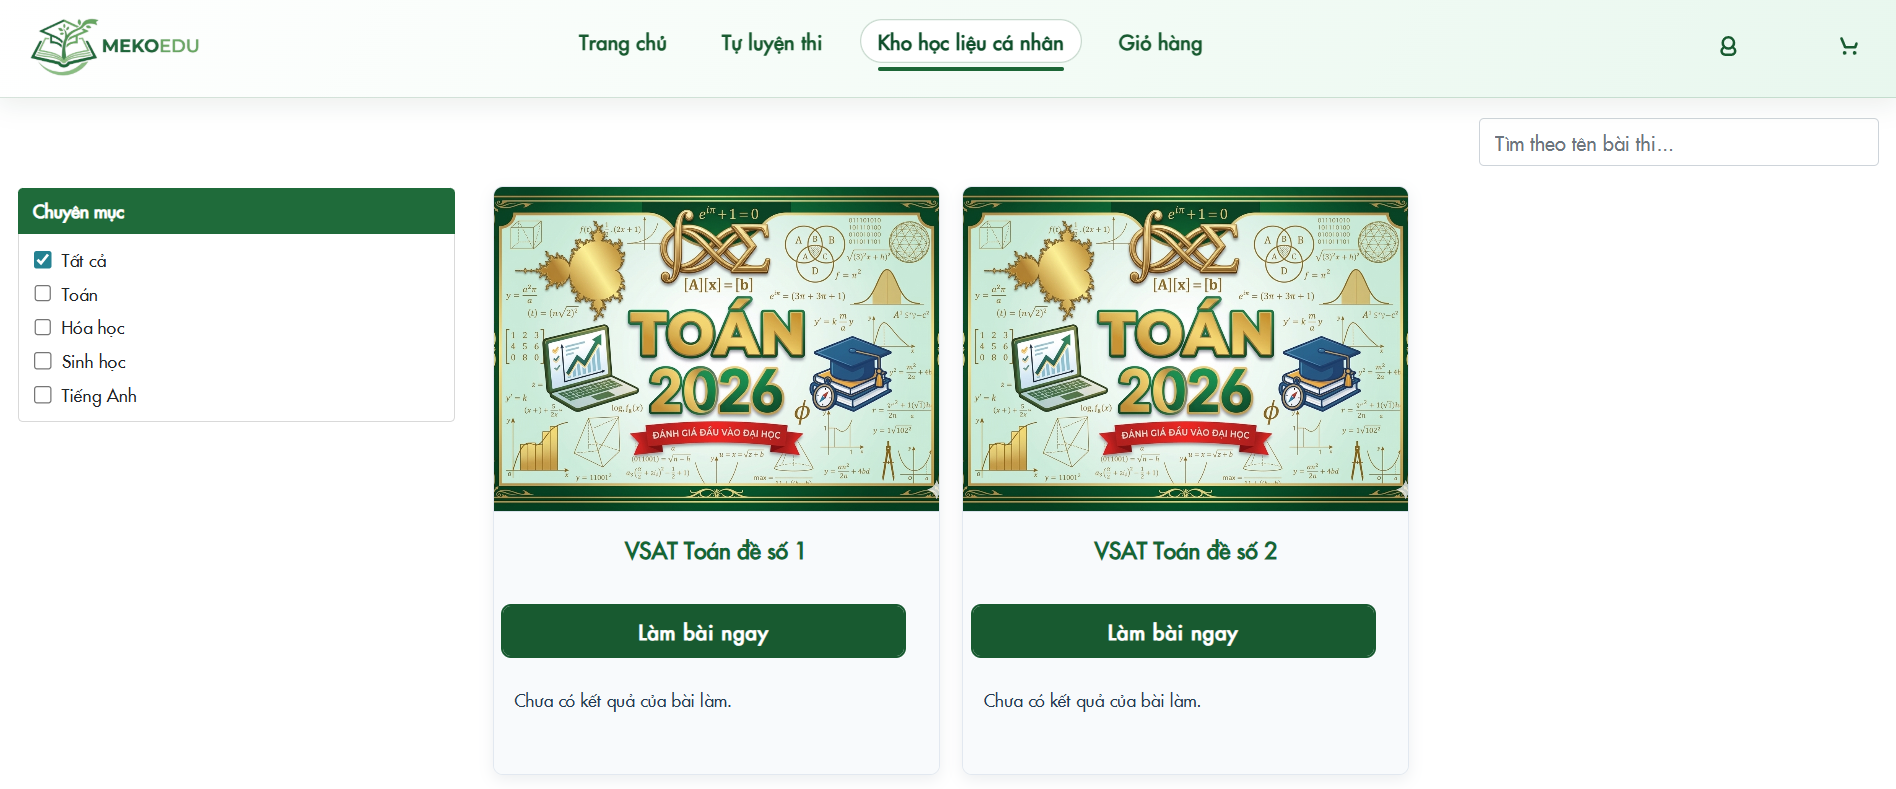This screenshot has width=1896, height=789.
Task: Check the Toán category checkbox
Action: pos(43,294)
